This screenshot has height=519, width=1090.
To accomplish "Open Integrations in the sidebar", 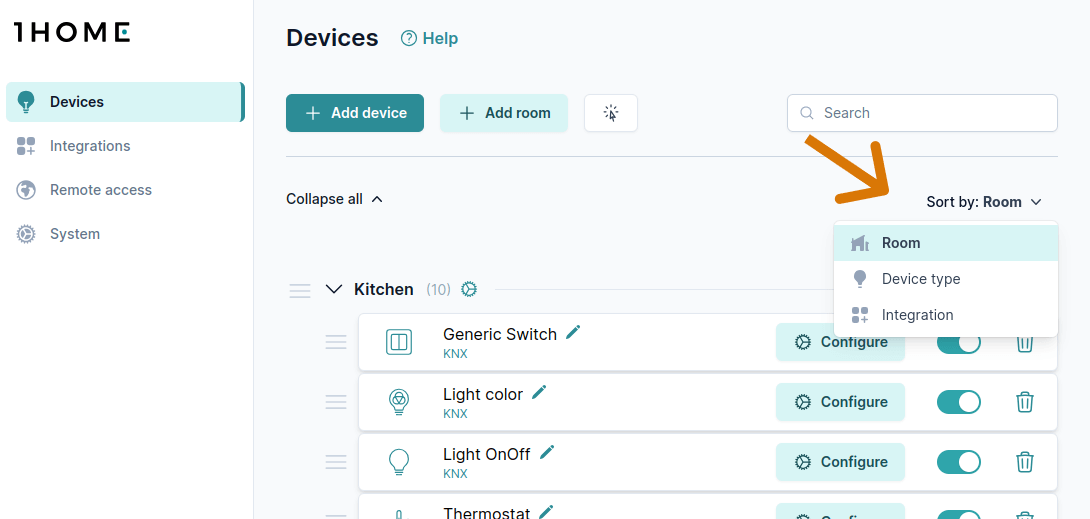I will click(90, 146).
